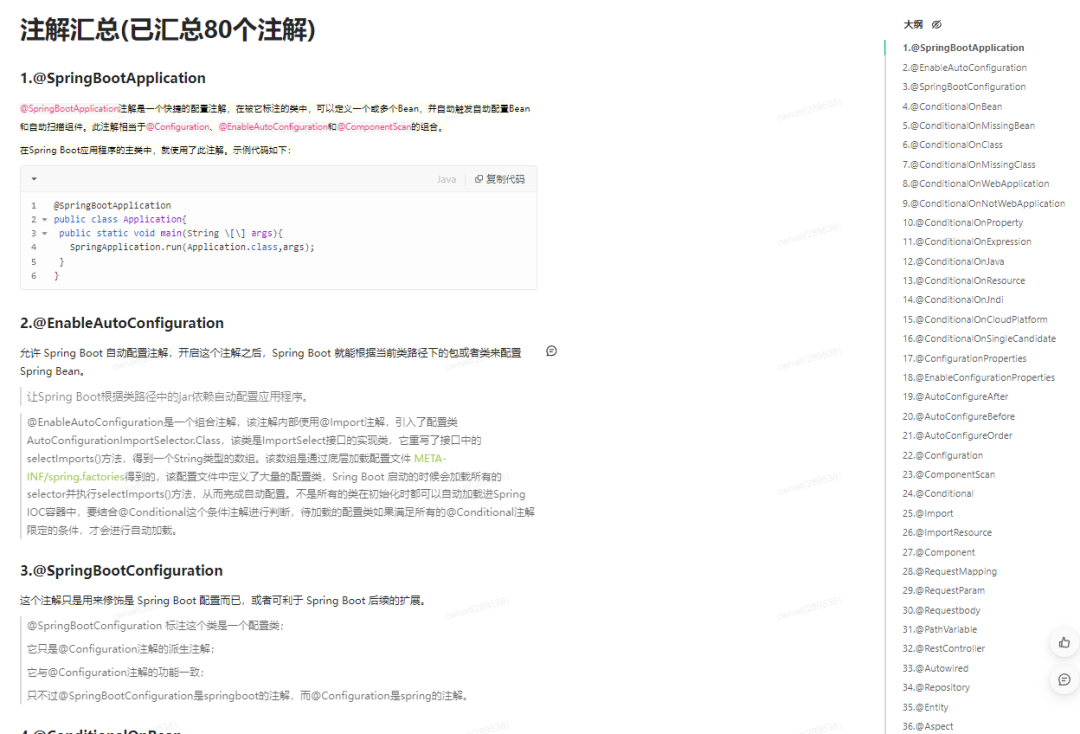Screen dimensions: 1080x734
Task: Click heading 2.@EnableAutoConfiguration in document
Action: [122, 324]
